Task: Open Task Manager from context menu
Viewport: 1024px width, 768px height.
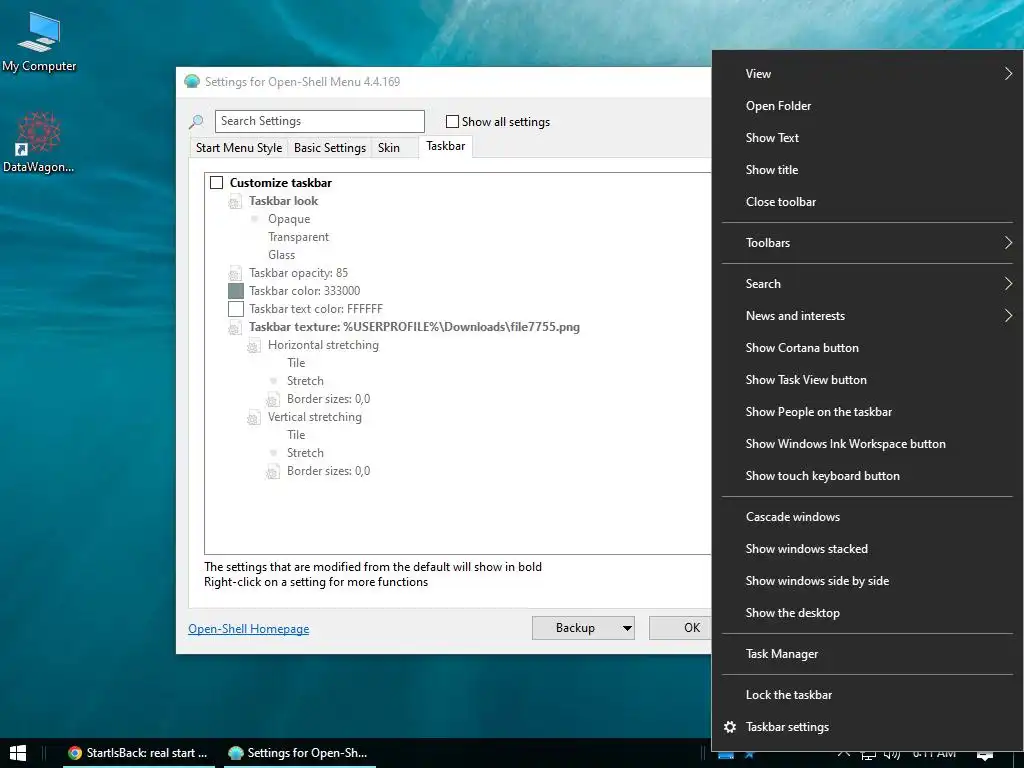Action: pyautogui.click(x=868, y=654)
